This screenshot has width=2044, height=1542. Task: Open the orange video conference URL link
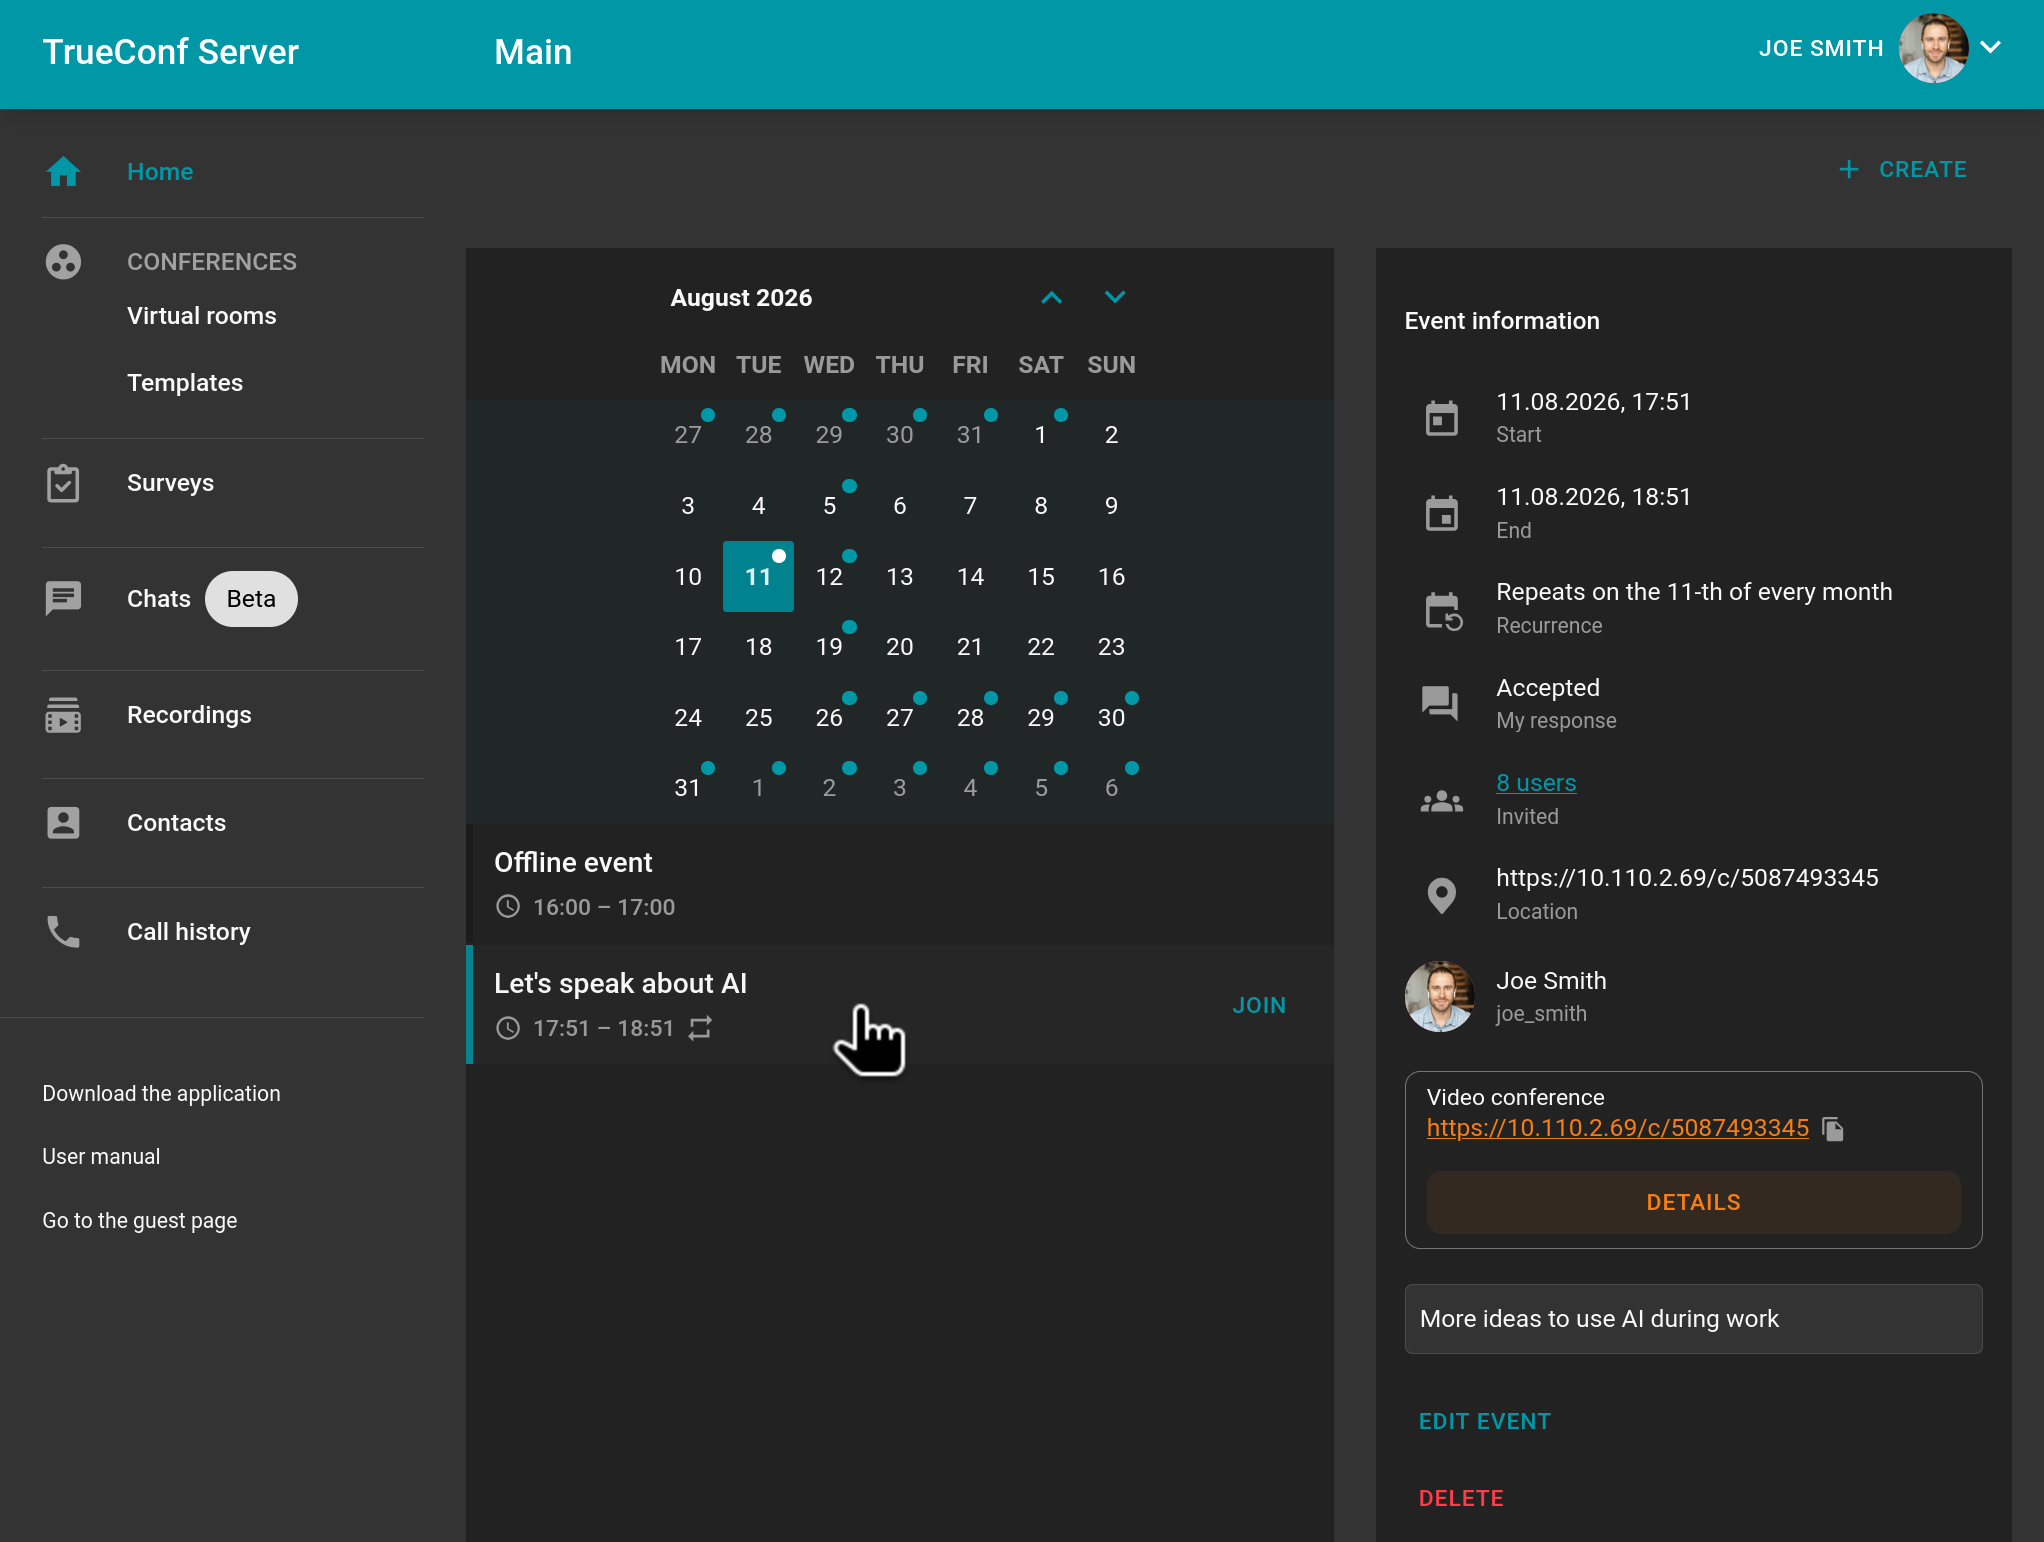tap(1617, 1128)
